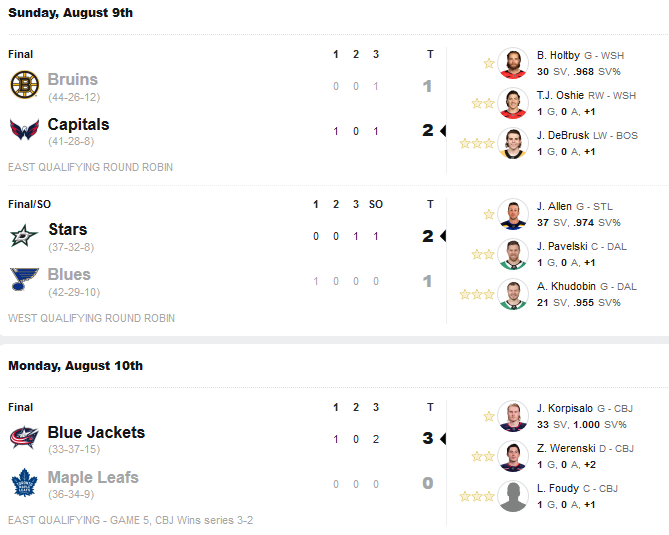This screenshot has height=535, width=669.
Task: Click the Washington Capitals logo
Action: [x=25, y=130]
